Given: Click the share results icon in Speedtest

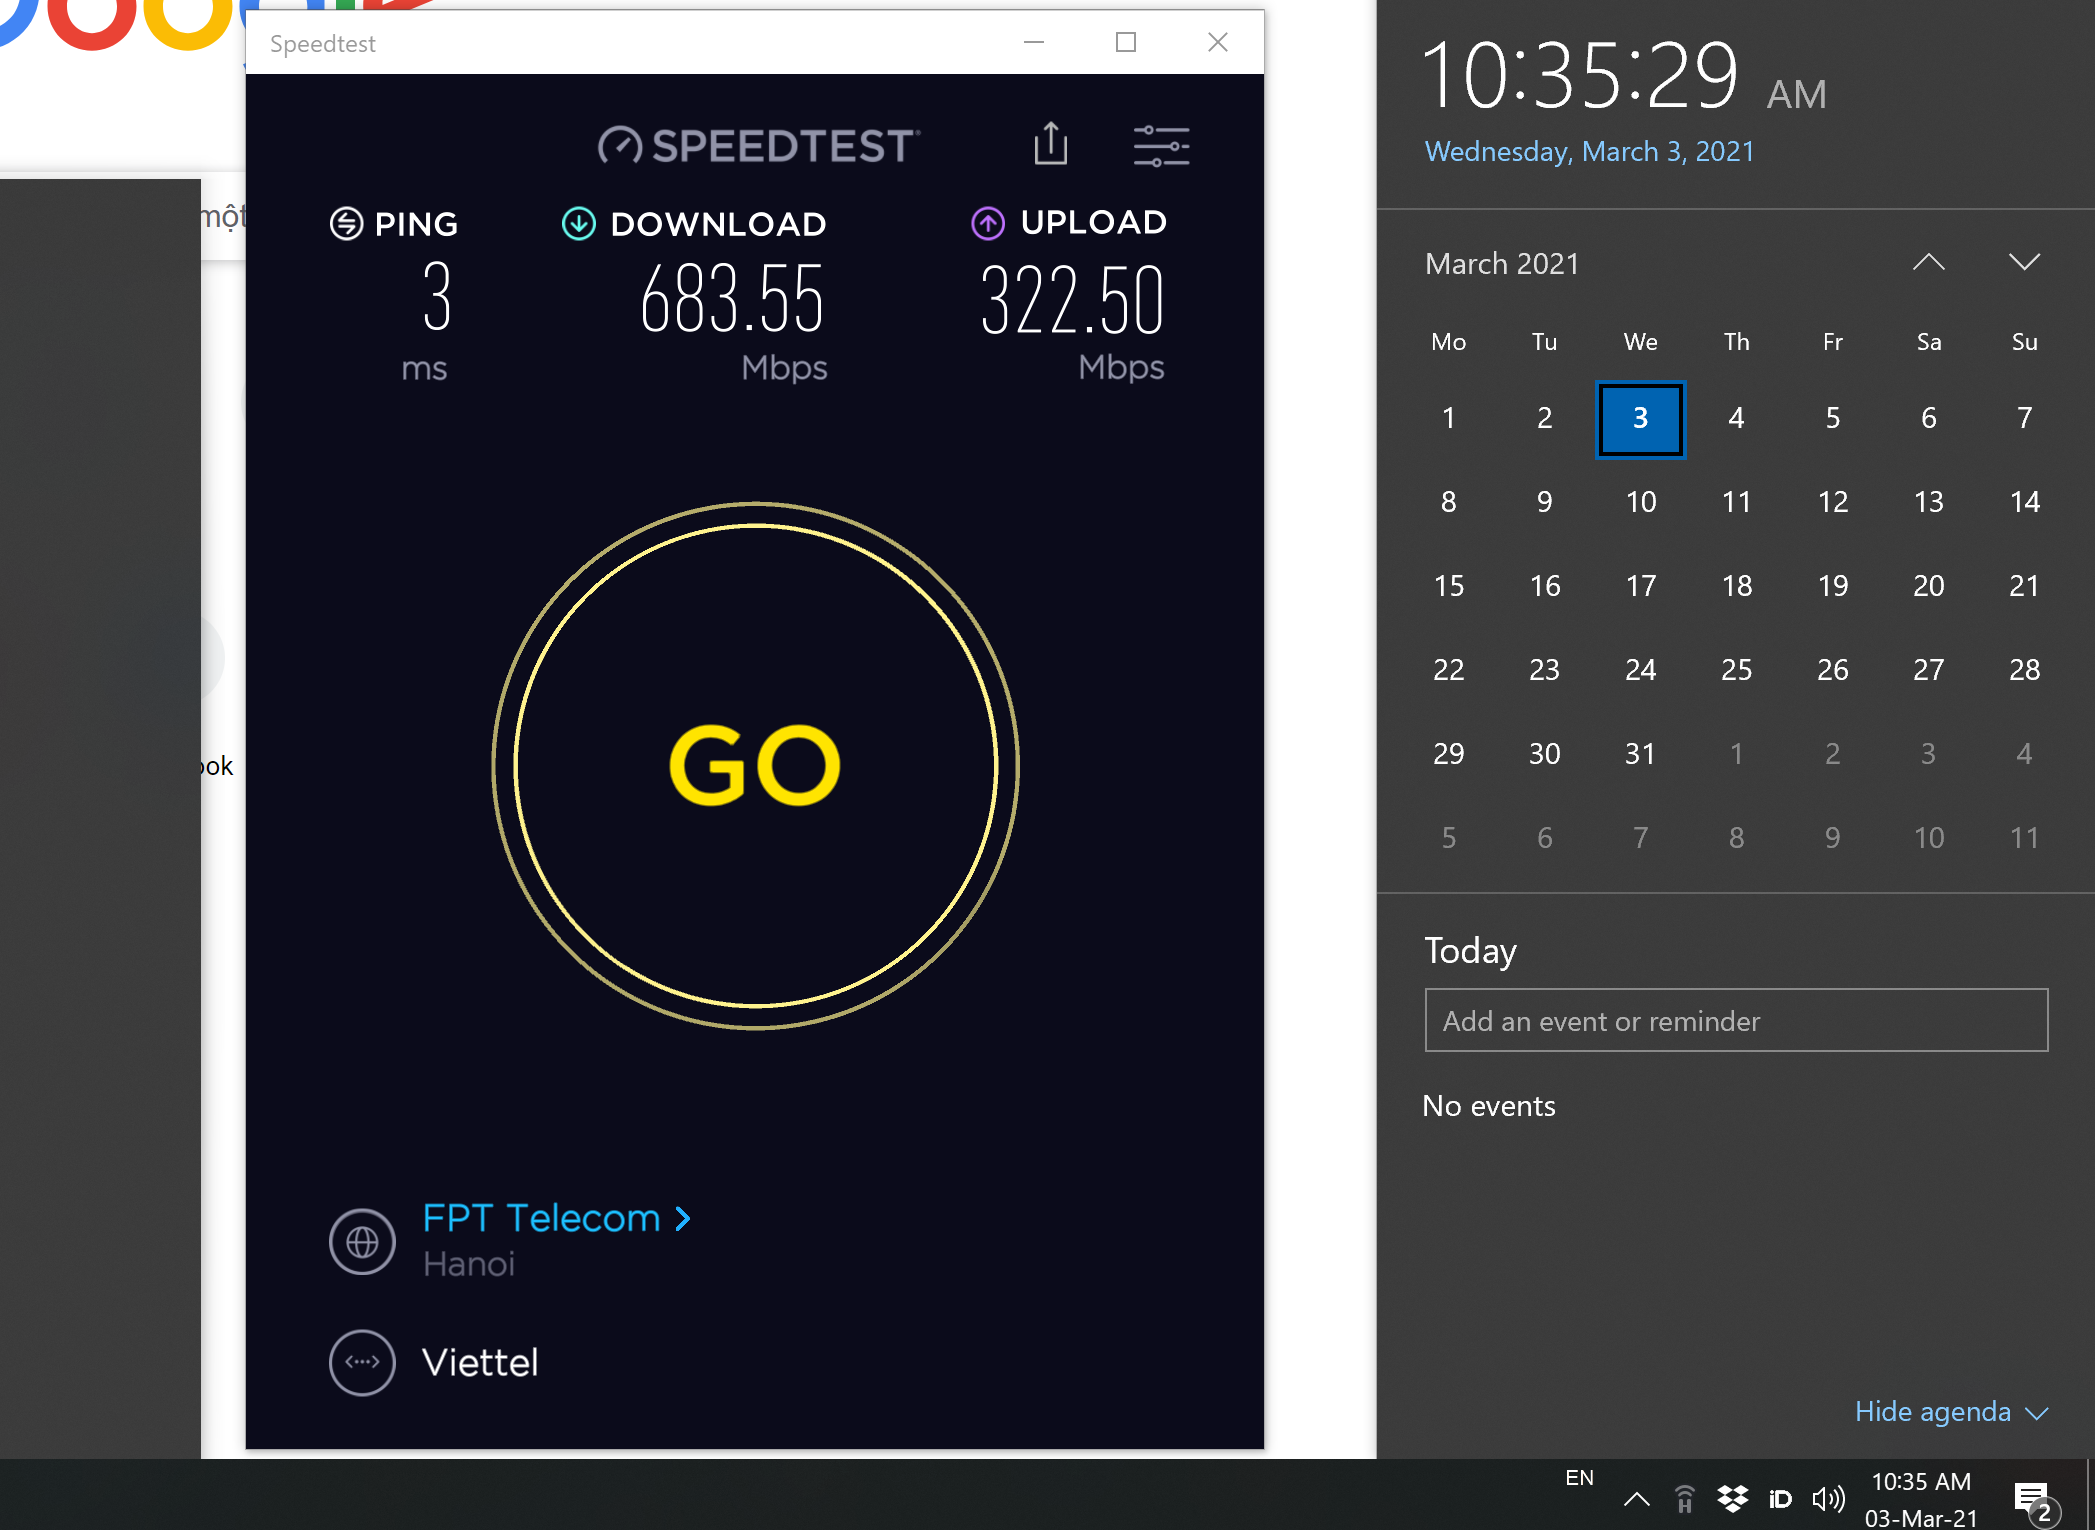Looking at the screenshot, I should point(1050,144).
